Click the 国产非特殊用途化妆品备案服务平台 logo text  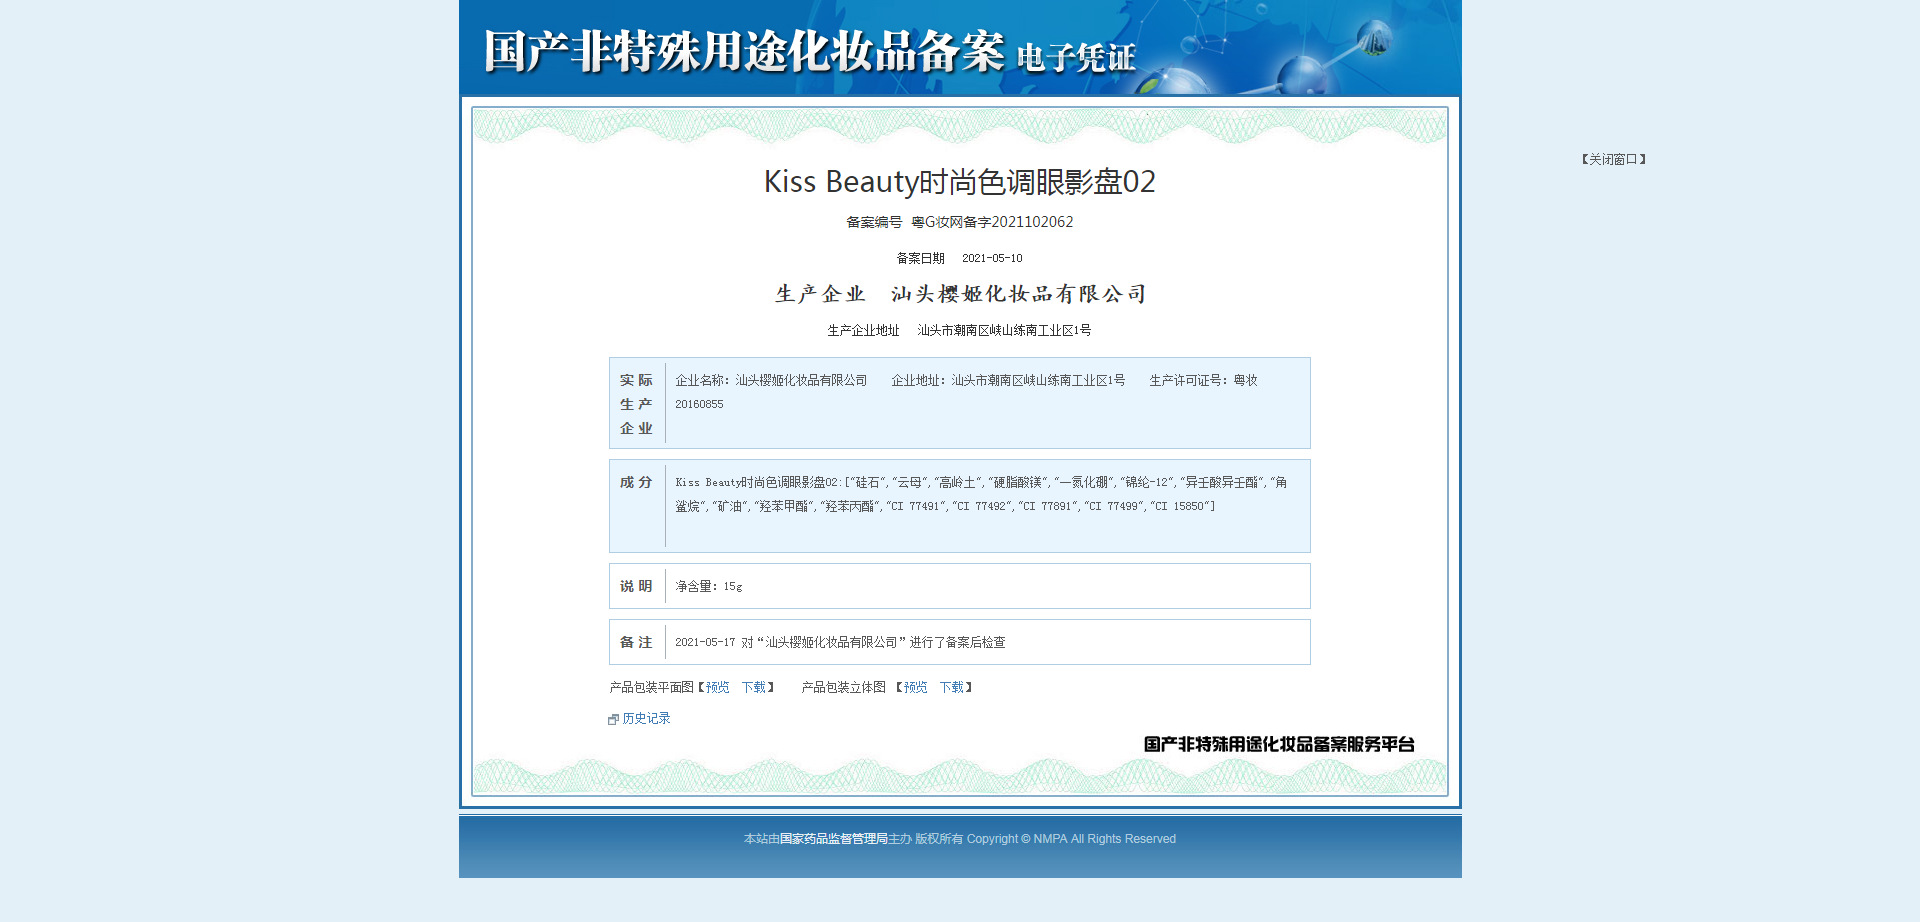pyautogui.click(x=1278, y=744)
